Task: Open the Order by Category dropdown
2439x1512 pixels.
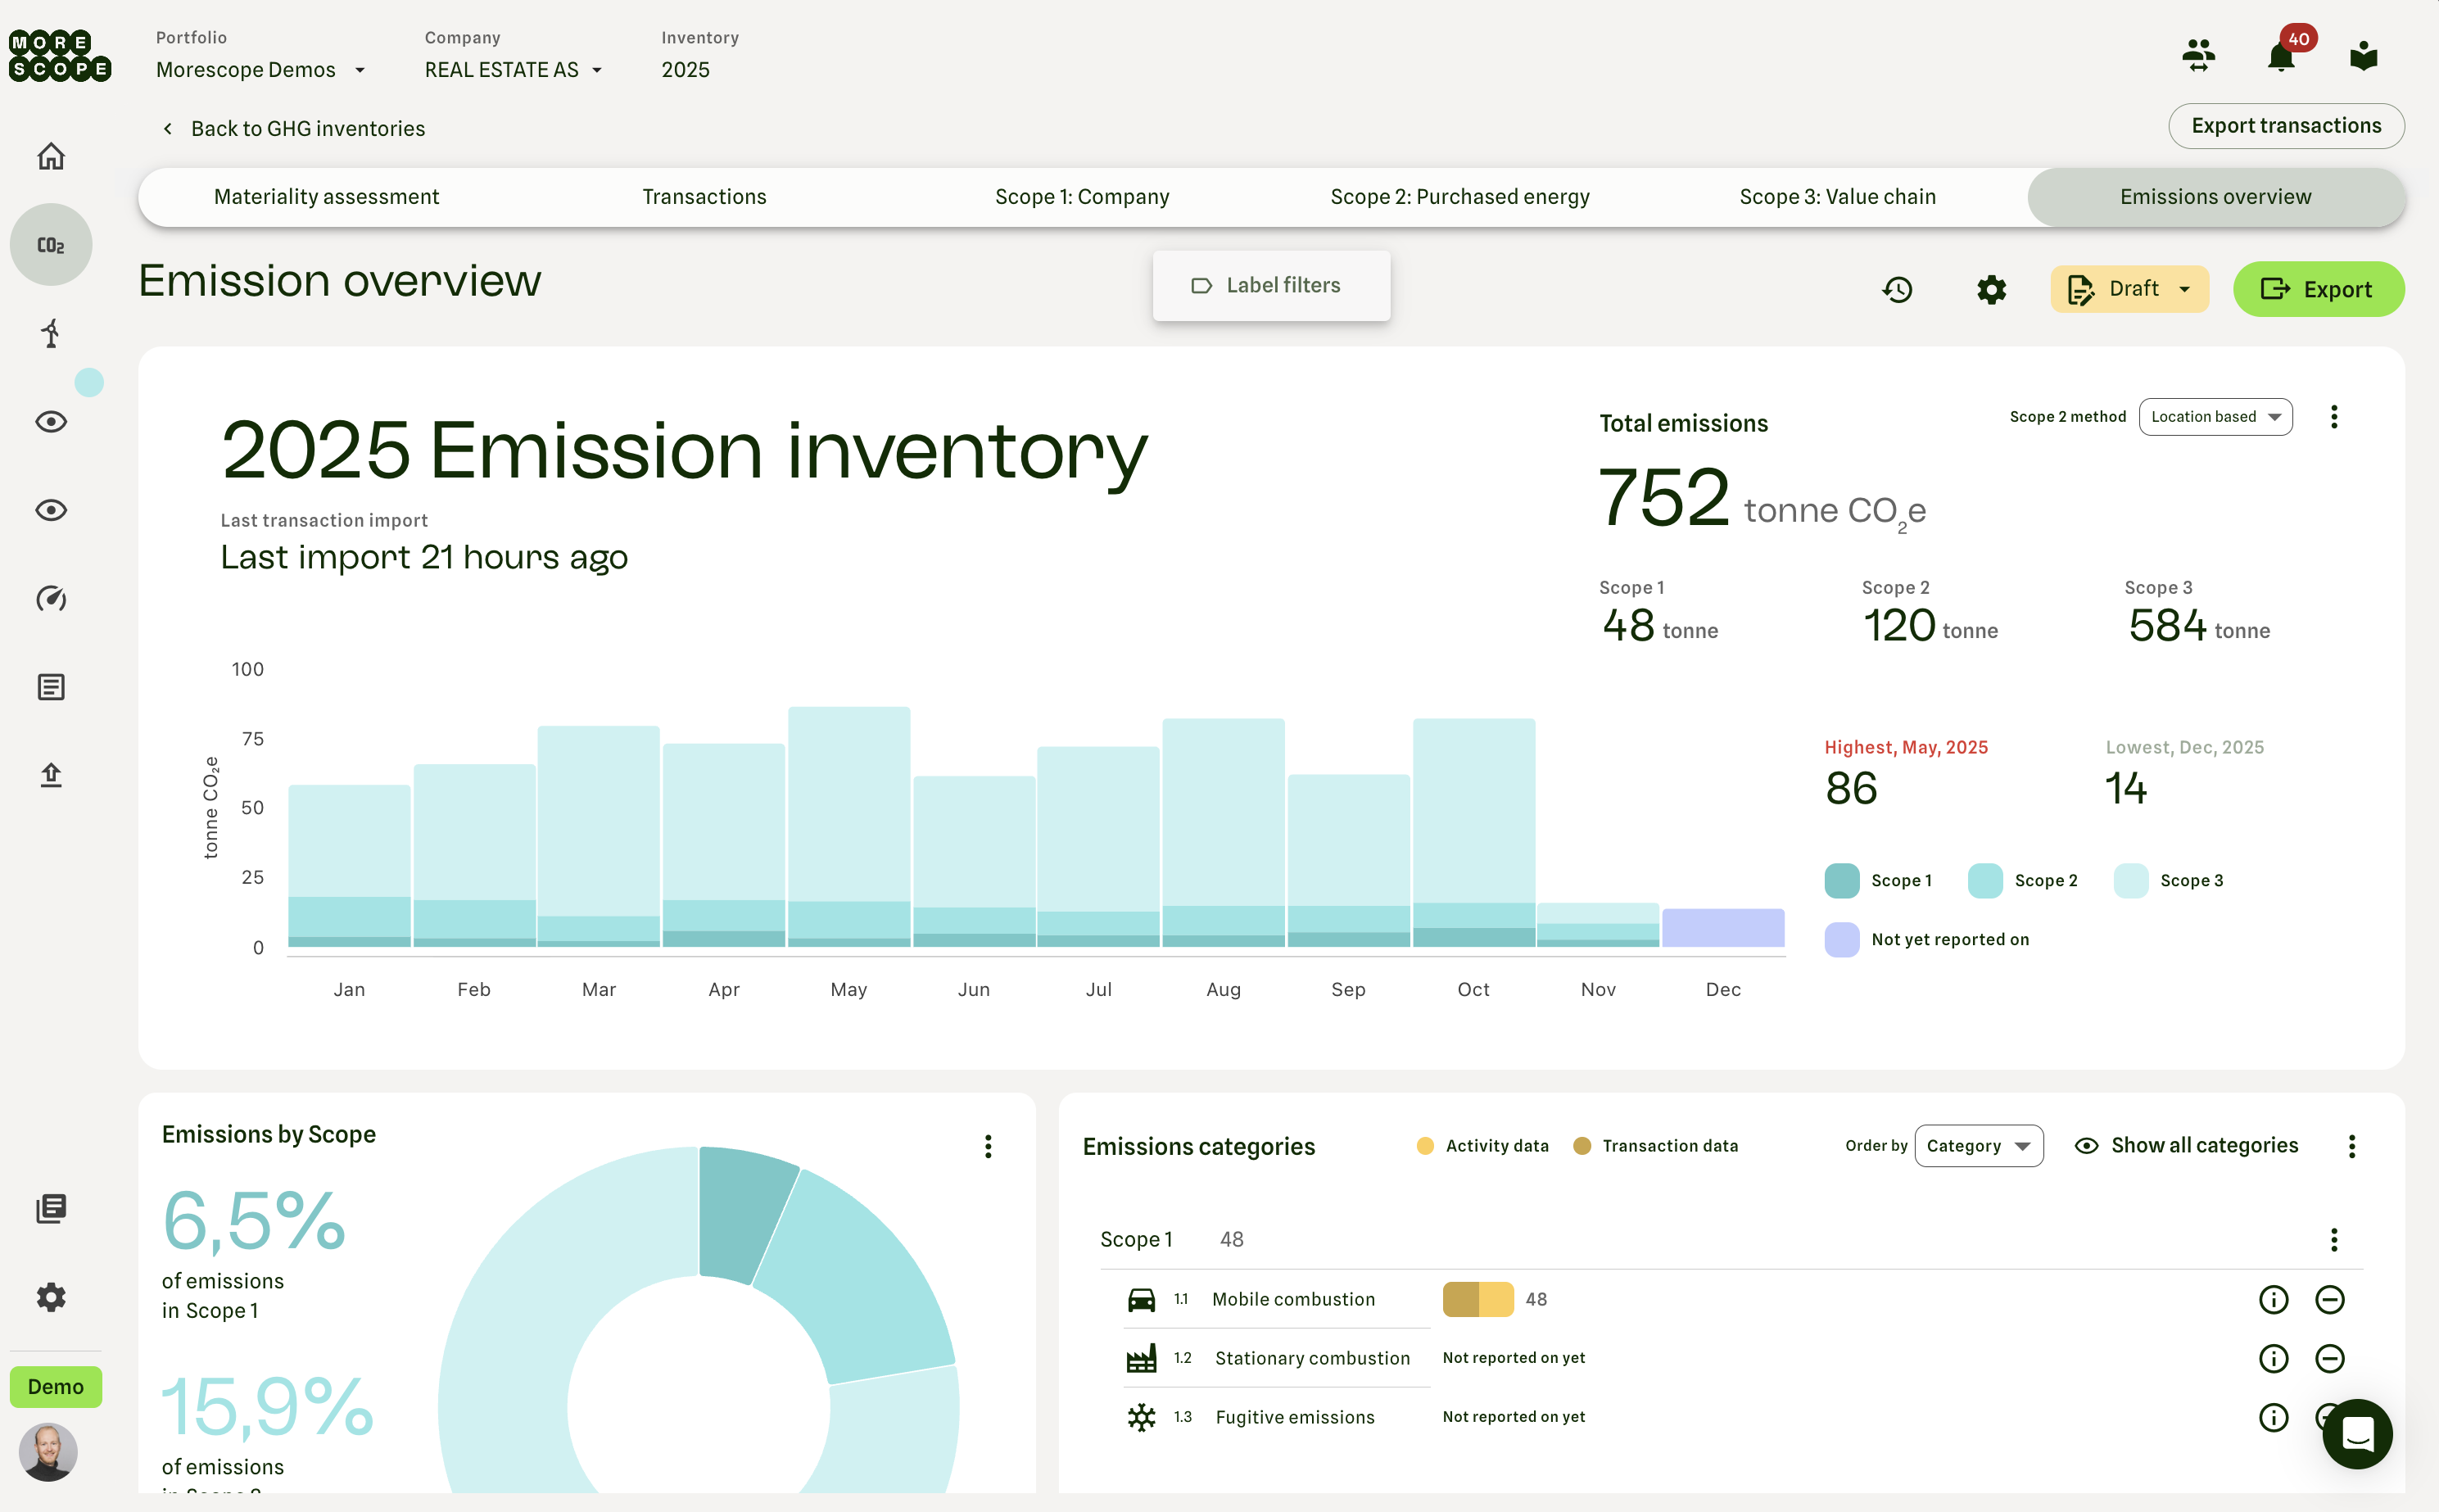Action: pyautogui.click(x=1978, y=1146)
